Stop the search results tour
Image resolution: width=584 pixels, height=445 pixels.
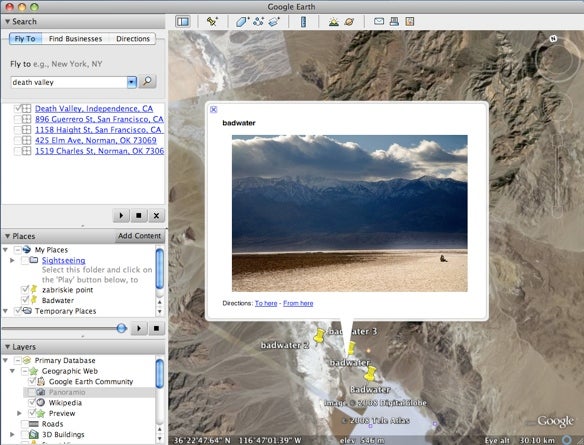click(139, 215)
